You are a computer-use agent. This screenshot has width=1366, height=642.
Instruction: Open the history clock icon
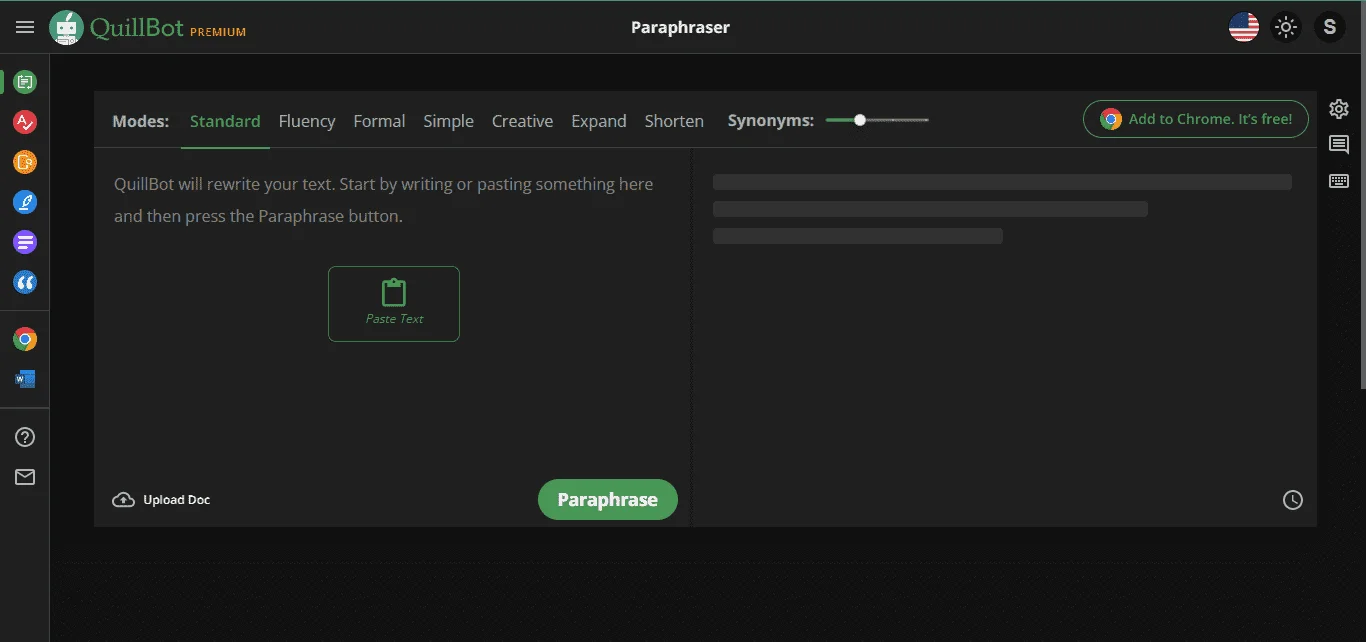[1293, 500]
